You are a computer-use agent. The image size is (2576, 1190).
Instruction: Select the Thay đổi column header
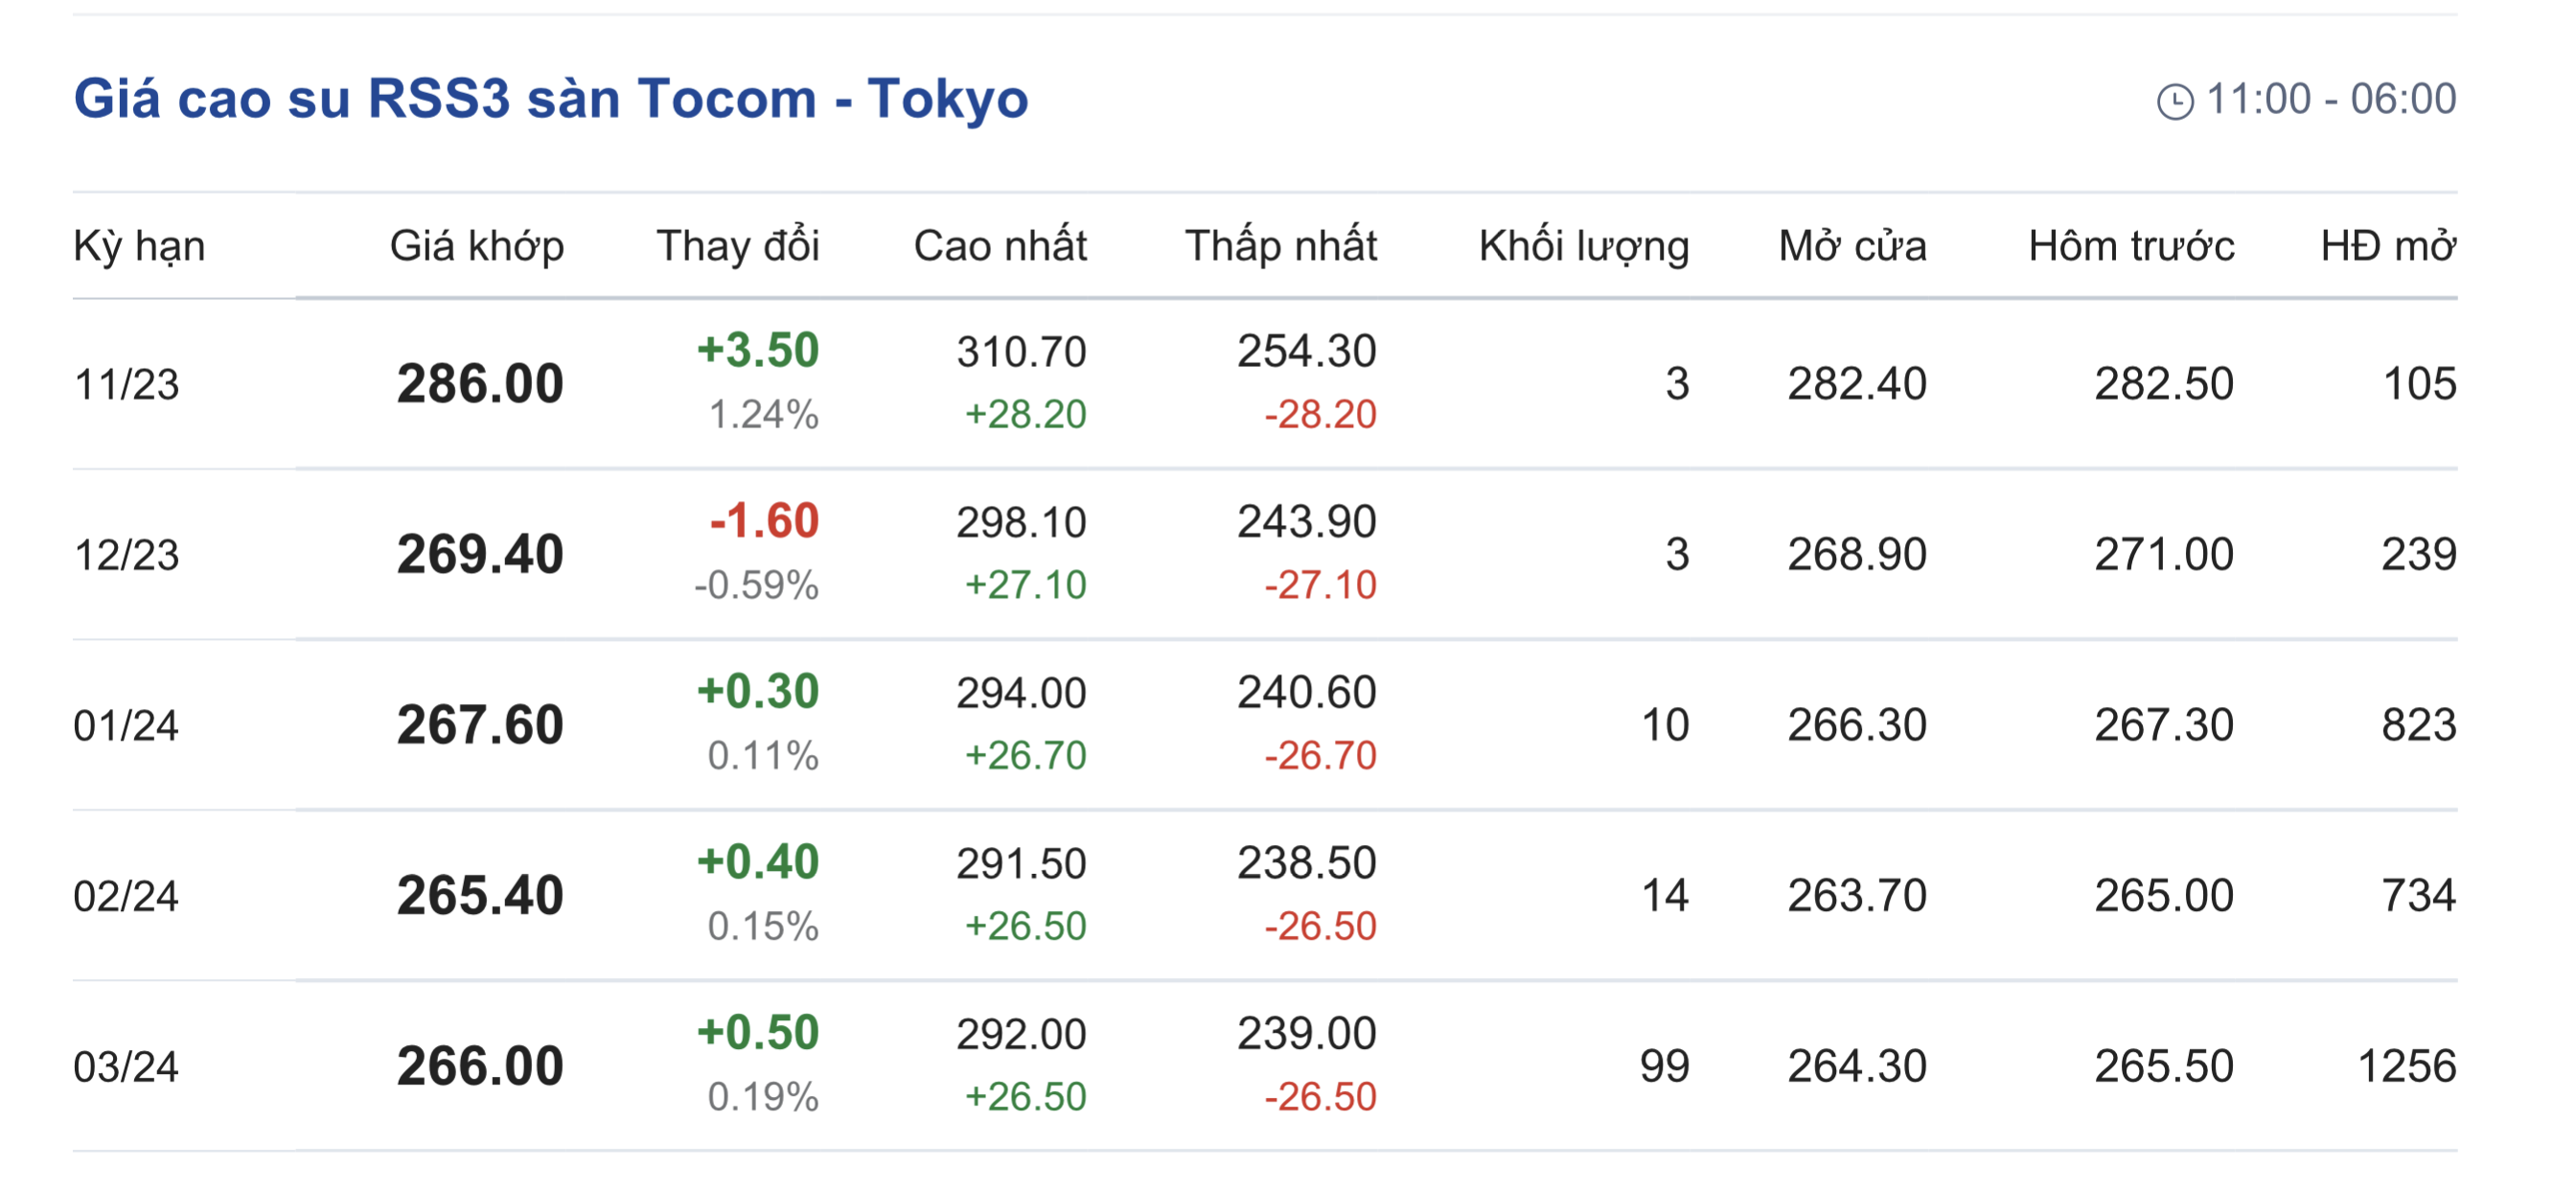737,246
